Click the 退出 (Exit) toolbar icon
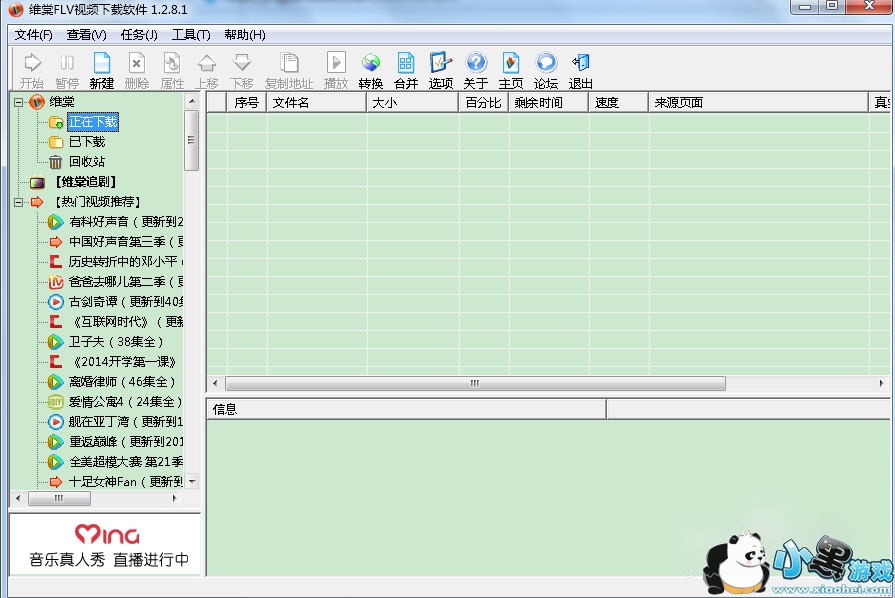The width and height of the screenshot is (895, 598). click(x=580, y=70)
